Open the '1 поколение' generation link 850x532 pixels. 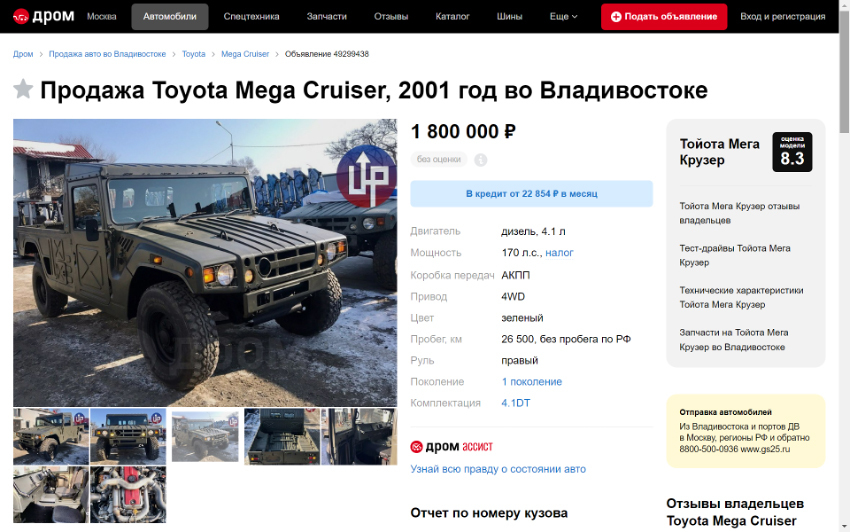pyautogui.click(x=532, y=382)
